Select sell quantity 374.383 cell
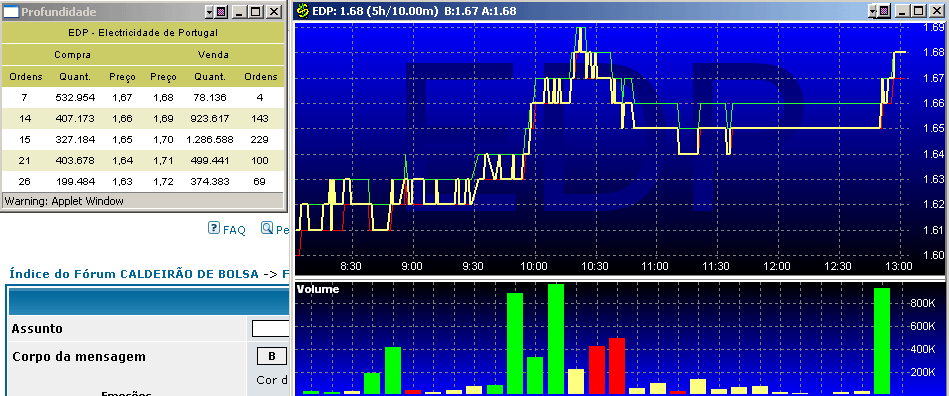Image resolution: width=949 pixels, height=396 pixels. [210, 182]
